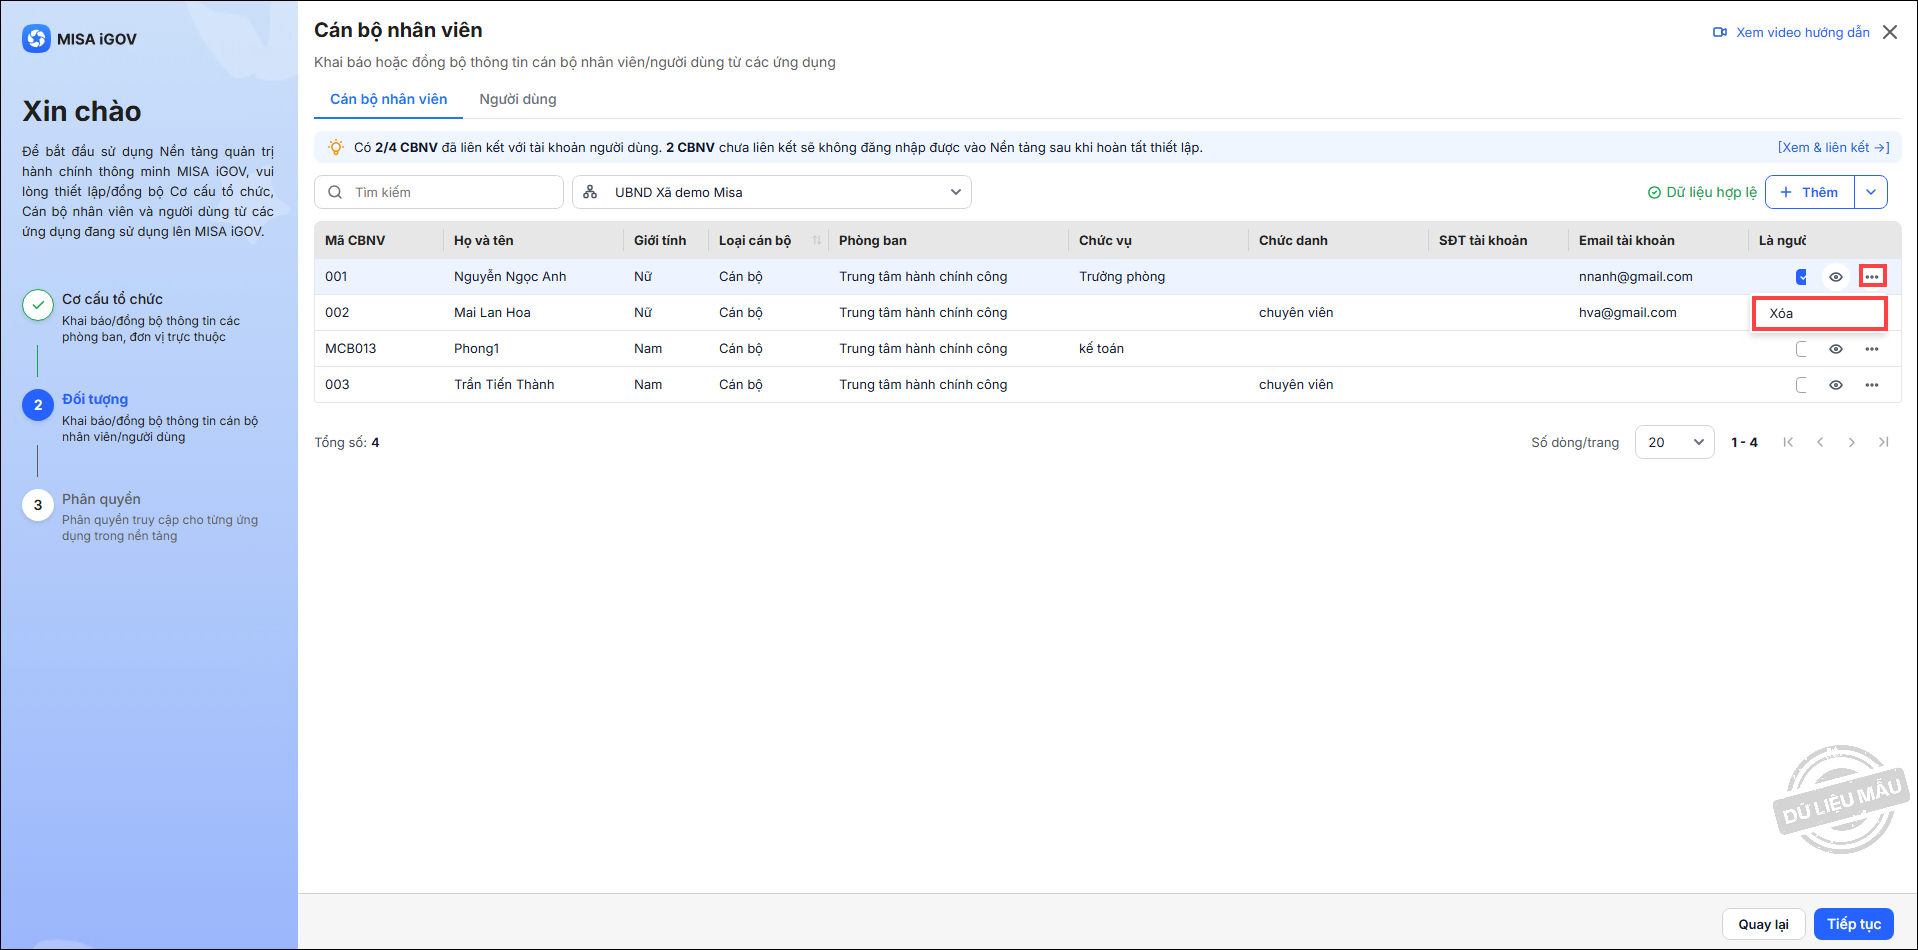Image resolution: width=1918 pixels, height=950 pixels.
Task: Open the three-dot menu for Trần Tiến Thành
Action: click(x=1872, y=385)
